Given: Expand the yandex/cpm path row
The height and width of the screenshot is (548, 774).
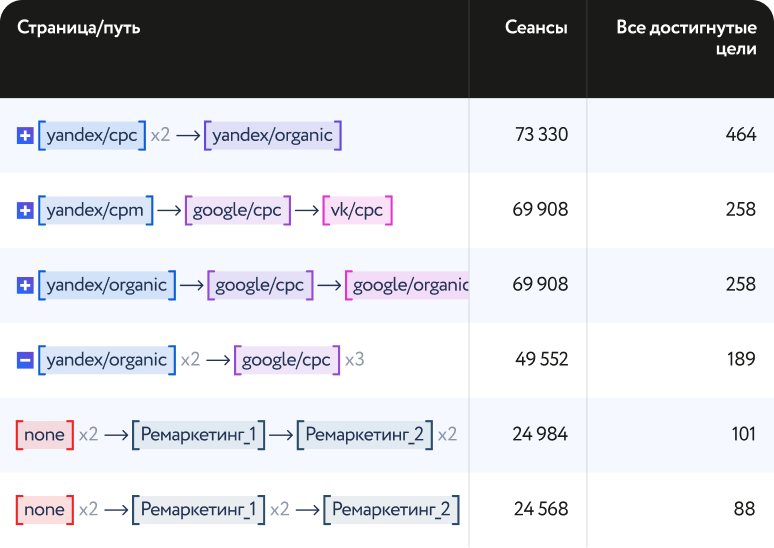Looking at the screenshot, I should 25,210.
